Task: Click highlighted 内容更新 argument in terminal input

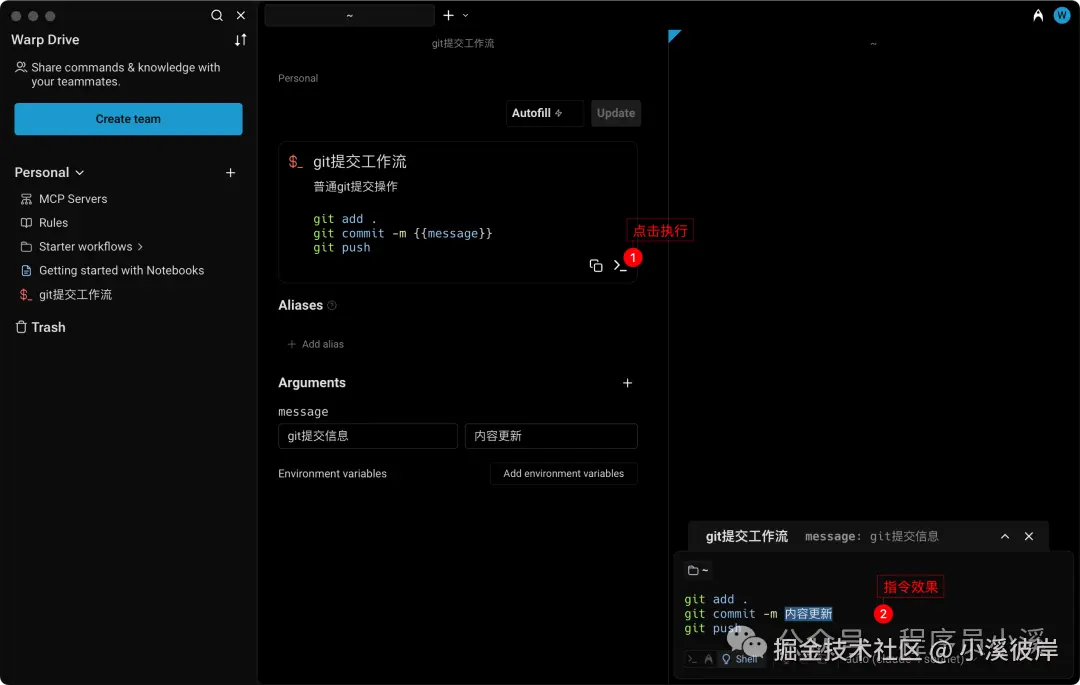Action: 808,613
